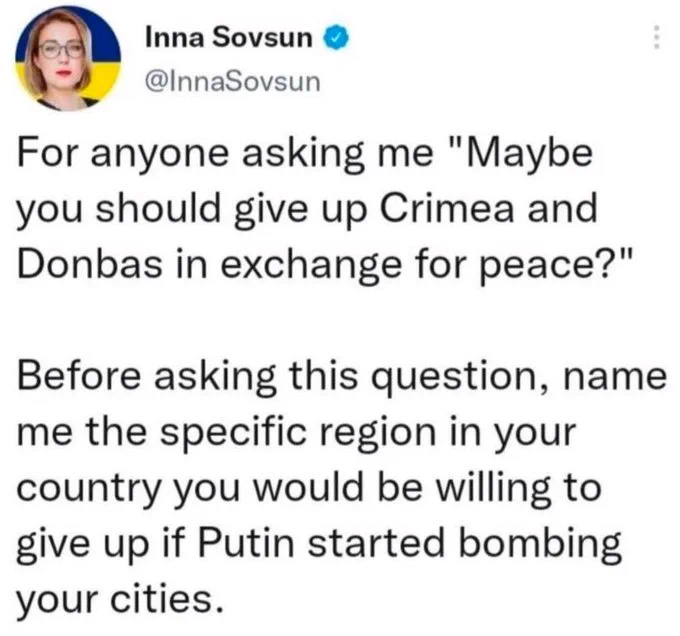Click the blue verified checkmark badge

tap(336, 38)
